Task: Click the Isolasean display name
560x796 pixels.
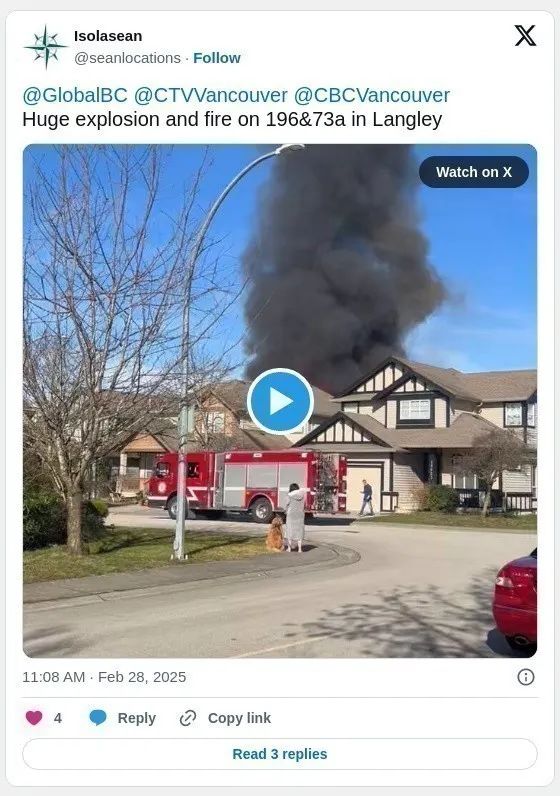Action: pyautogui.click(x=108, y=36)
